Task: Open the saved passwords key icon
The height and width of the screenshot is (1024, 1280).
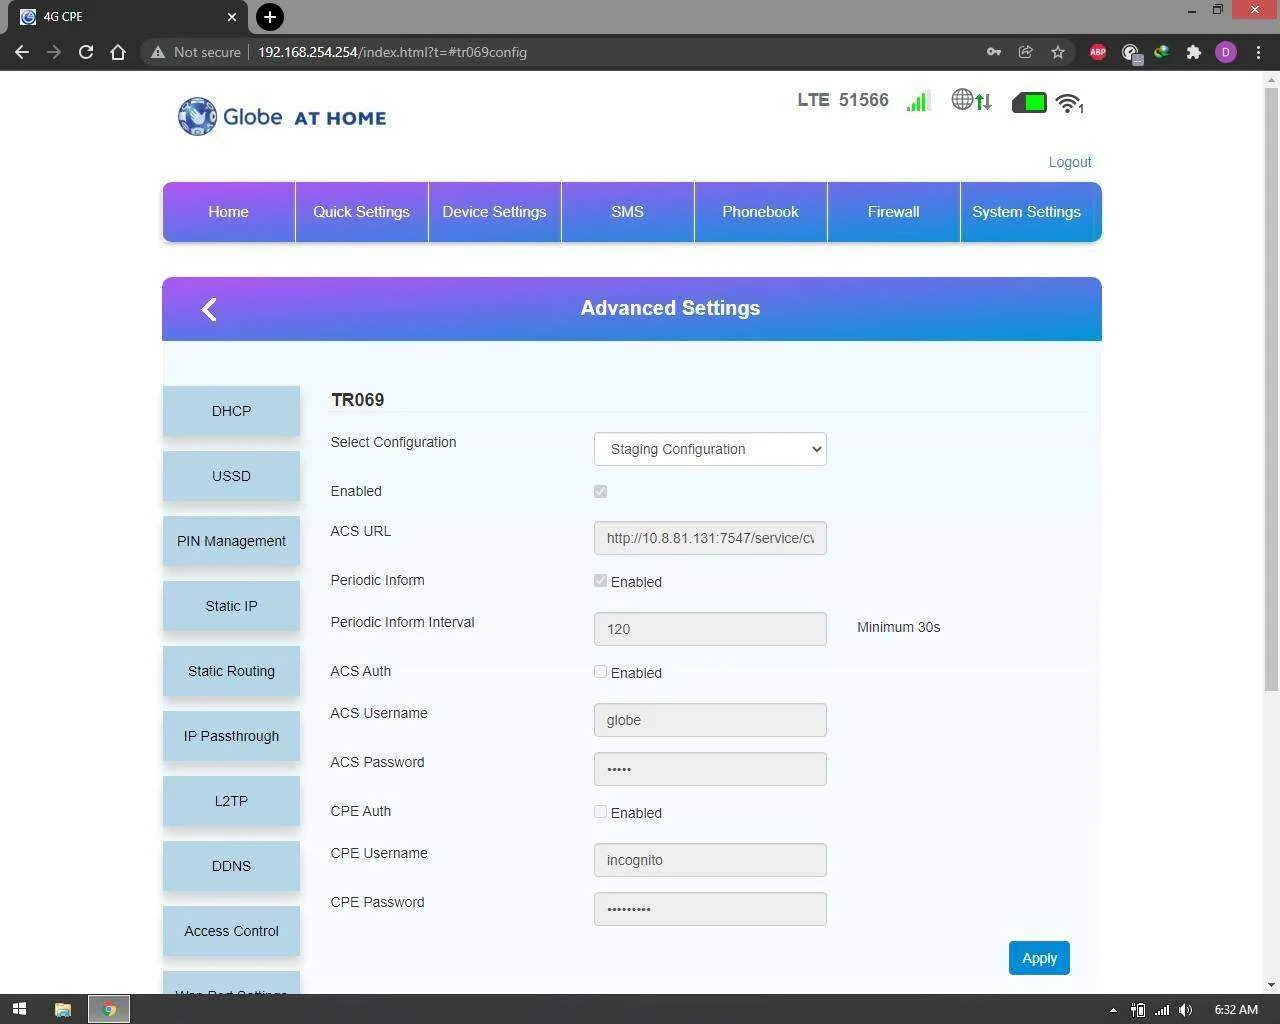Action: pyautogui.click(x=994, y=52)
